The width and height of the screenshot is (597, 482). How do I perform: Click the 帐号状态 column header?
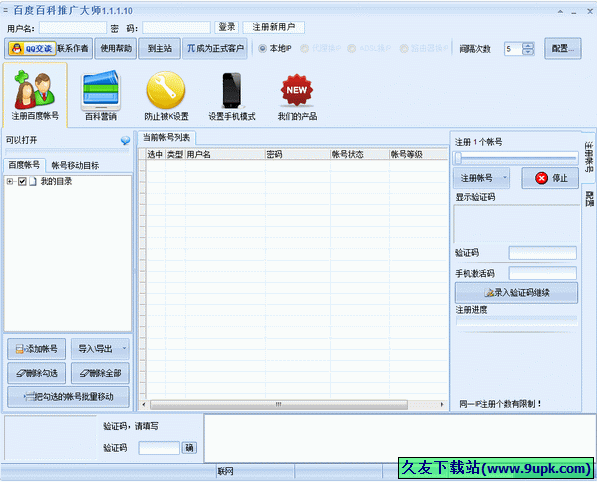pyautogui.click(x=359, y=154)
